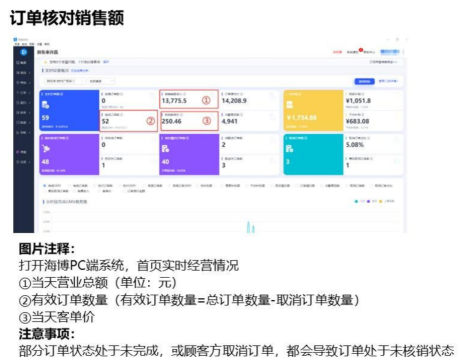The height and width of the screenshot is (360, 462).
Task: Select the second radio option above the chart
Action: [70, 186]
